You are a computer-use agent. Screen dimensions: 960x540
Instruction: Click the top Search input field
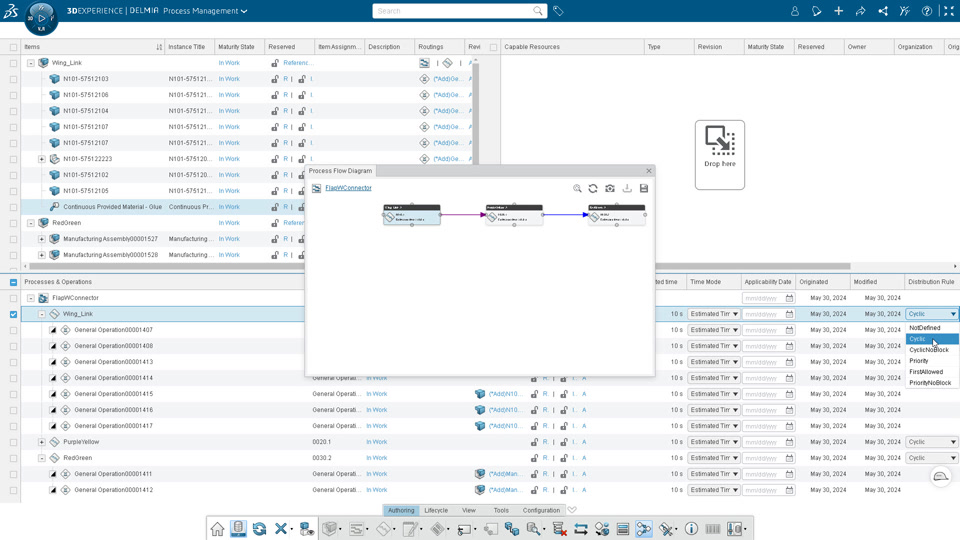(x=453, y=11)
